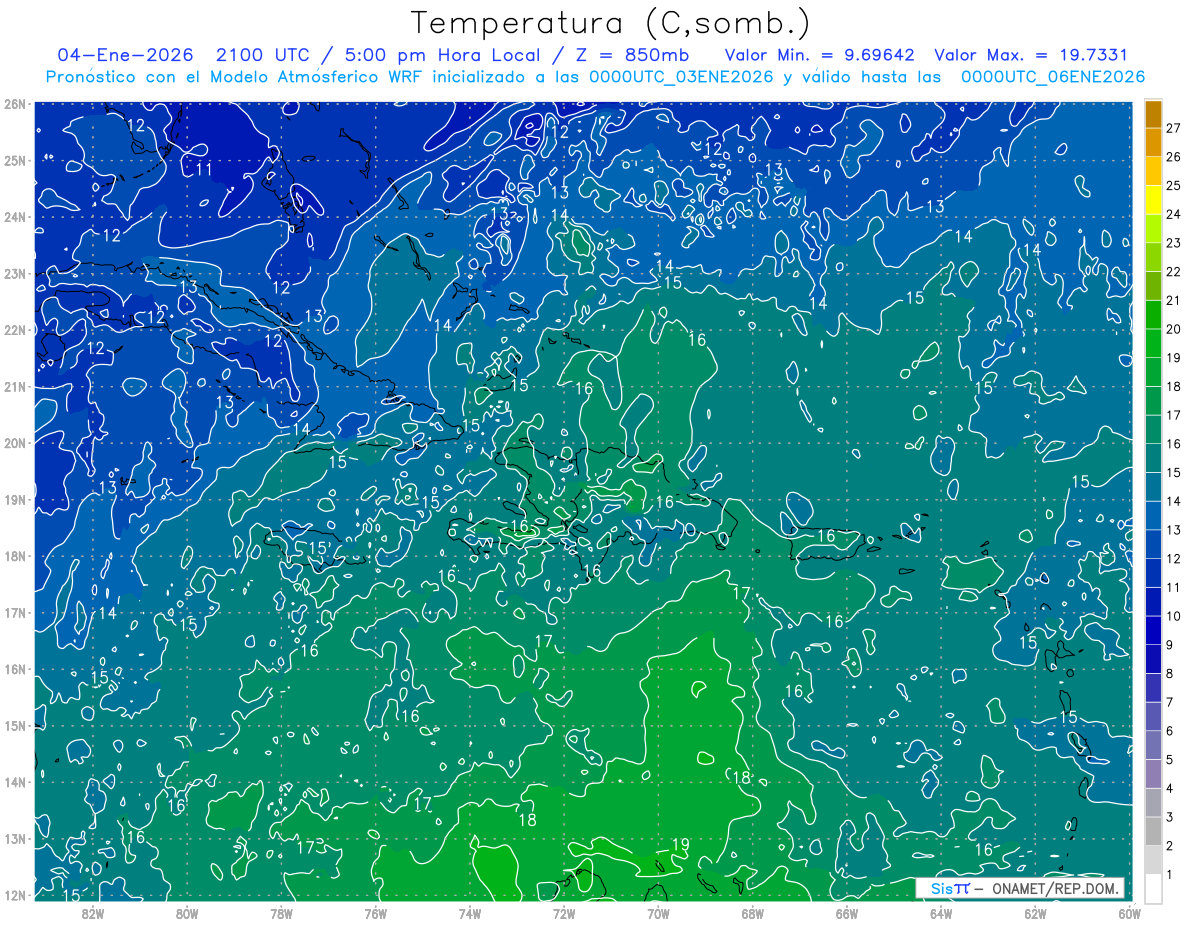Click the "14N" latitude label
Image resolution: width=1200 pixels, height=927 pixels.
[14, 782]
